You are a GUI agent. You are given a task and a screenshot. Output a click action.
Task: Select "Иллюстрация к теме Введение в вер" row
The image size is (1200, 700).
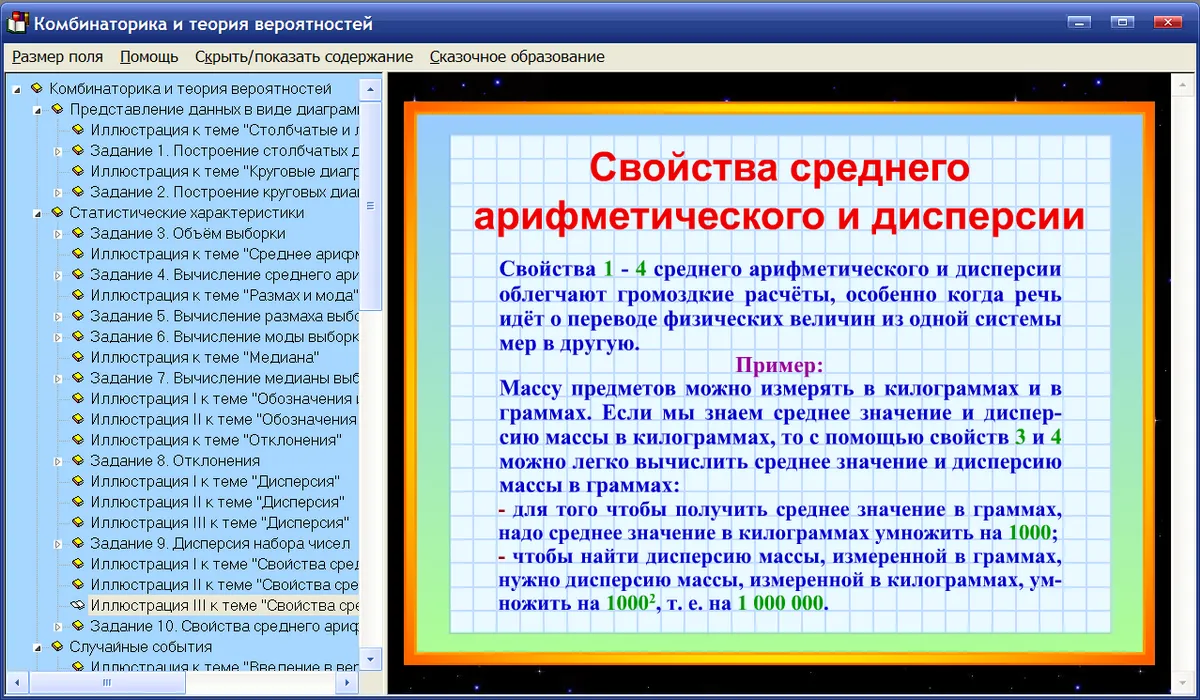(x=224, y=666)
